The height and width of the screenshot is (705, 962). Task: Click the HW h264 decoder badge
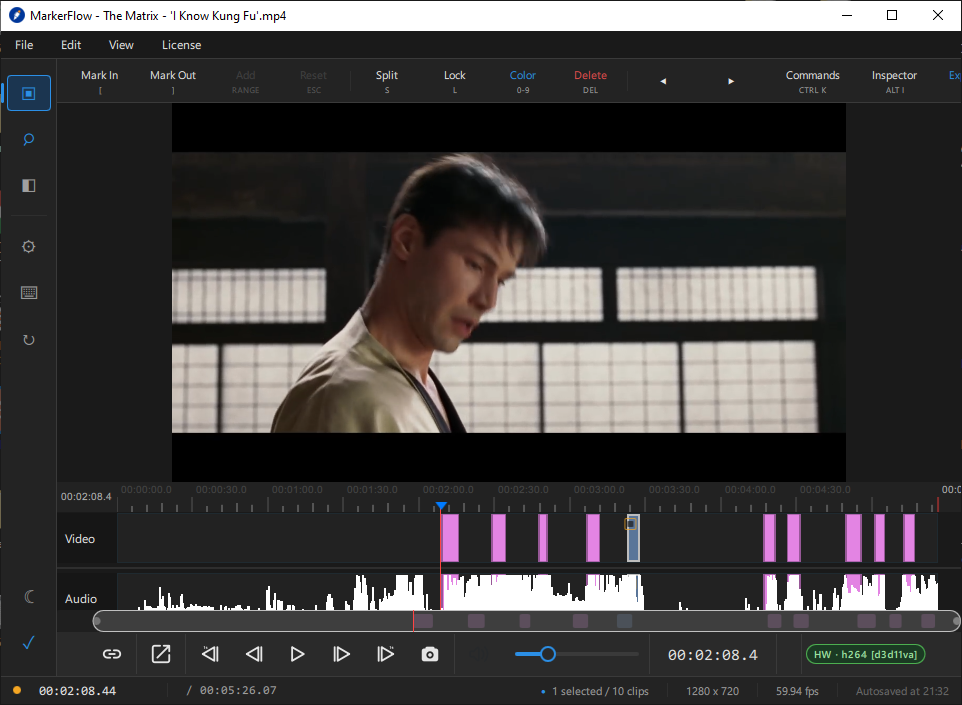[865, 655]
